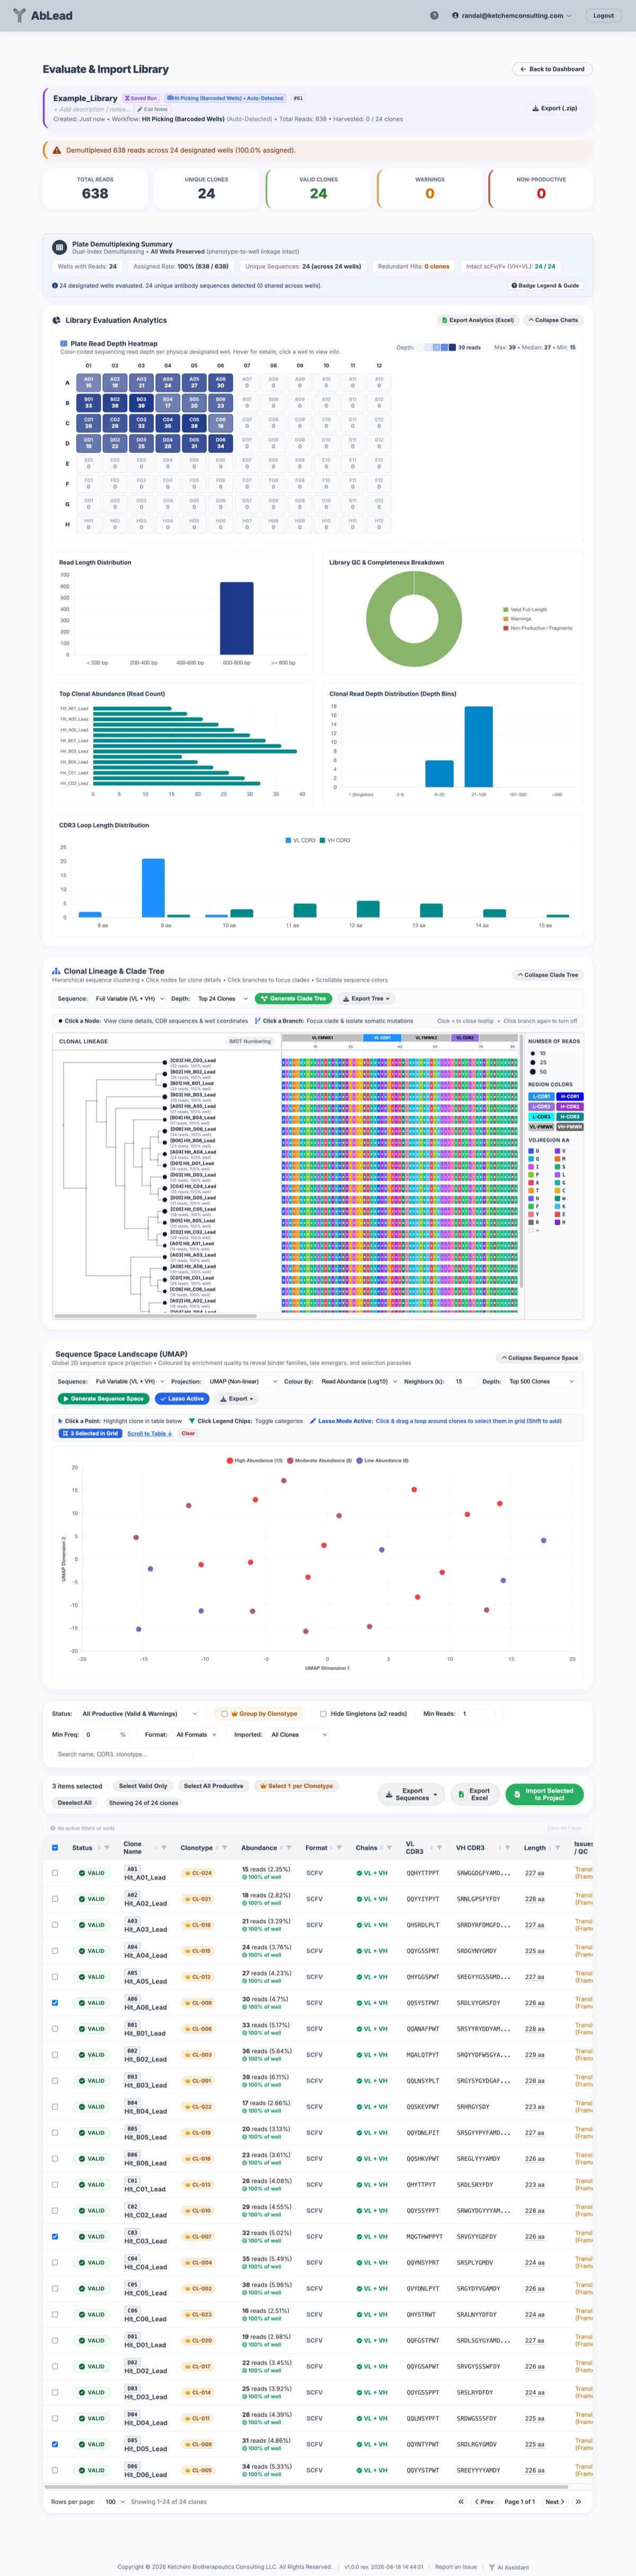Click Export (.zip) button
The height and width of the screenshot is (2576, 636).
[x=554, y=108]
